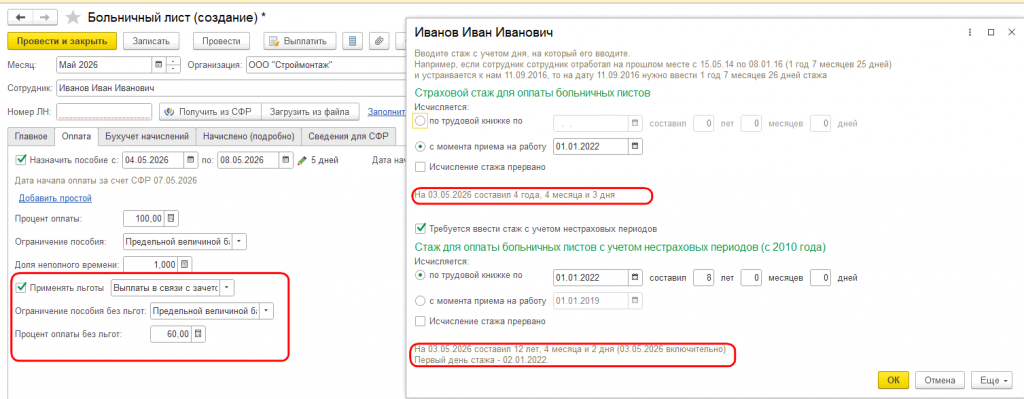Select 'по трудовой книжке по' in нестраховые периоды section
The height and width of the screenshot is (399, 1024).
pos(421,276)
